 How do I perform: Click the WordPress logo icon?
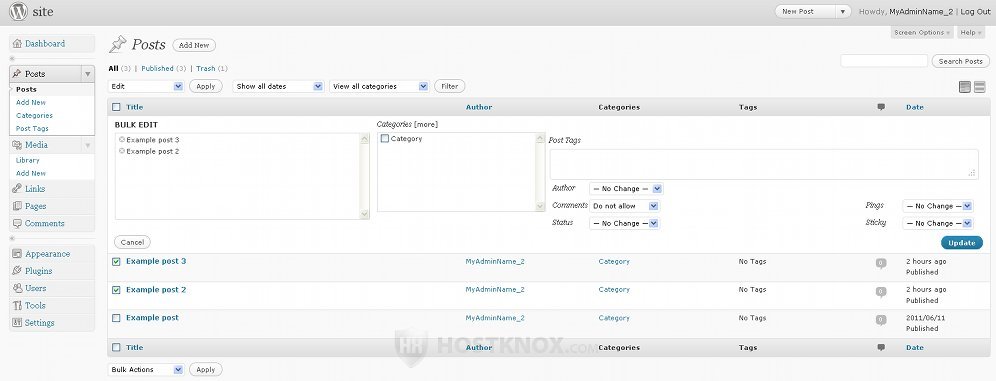click(18, 11)
